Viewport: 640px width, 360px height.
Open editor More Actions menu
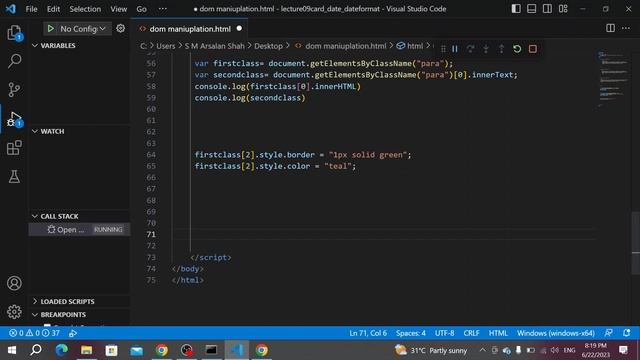(x=626, y=28)
